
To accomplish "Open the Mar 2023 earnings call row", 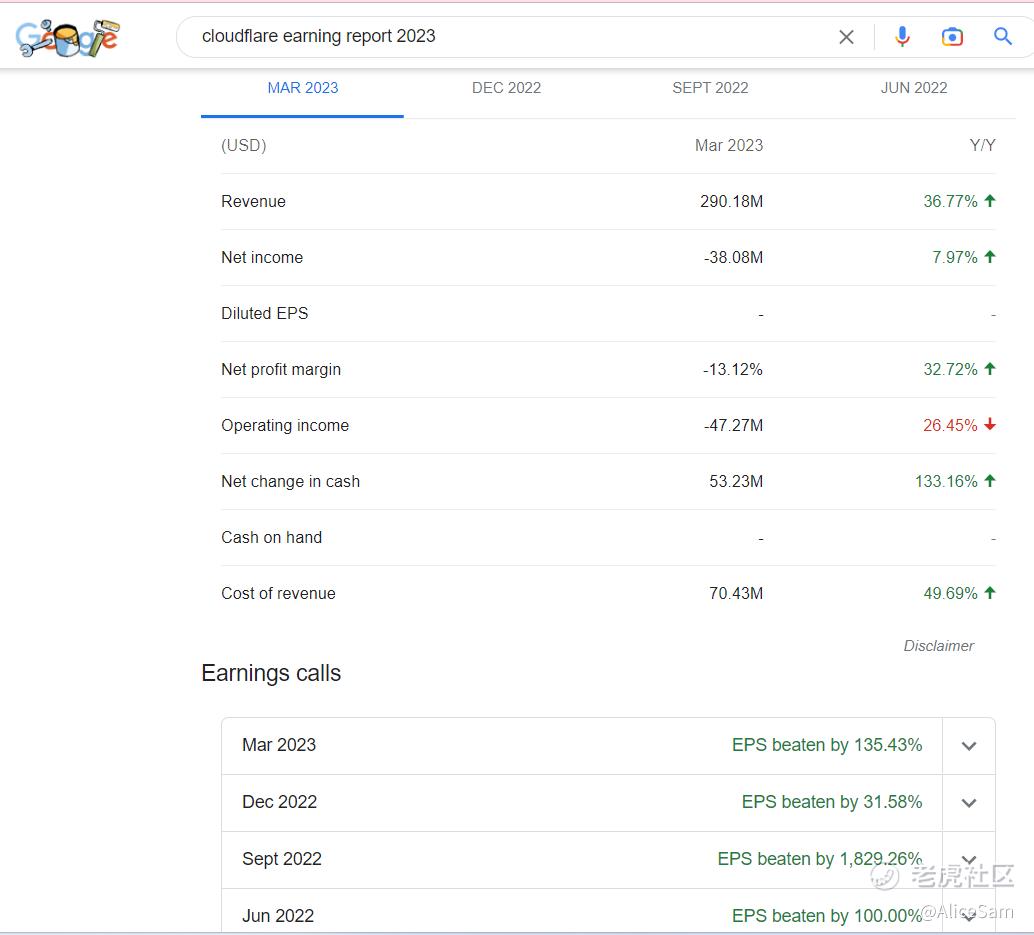I will [608, 746].
